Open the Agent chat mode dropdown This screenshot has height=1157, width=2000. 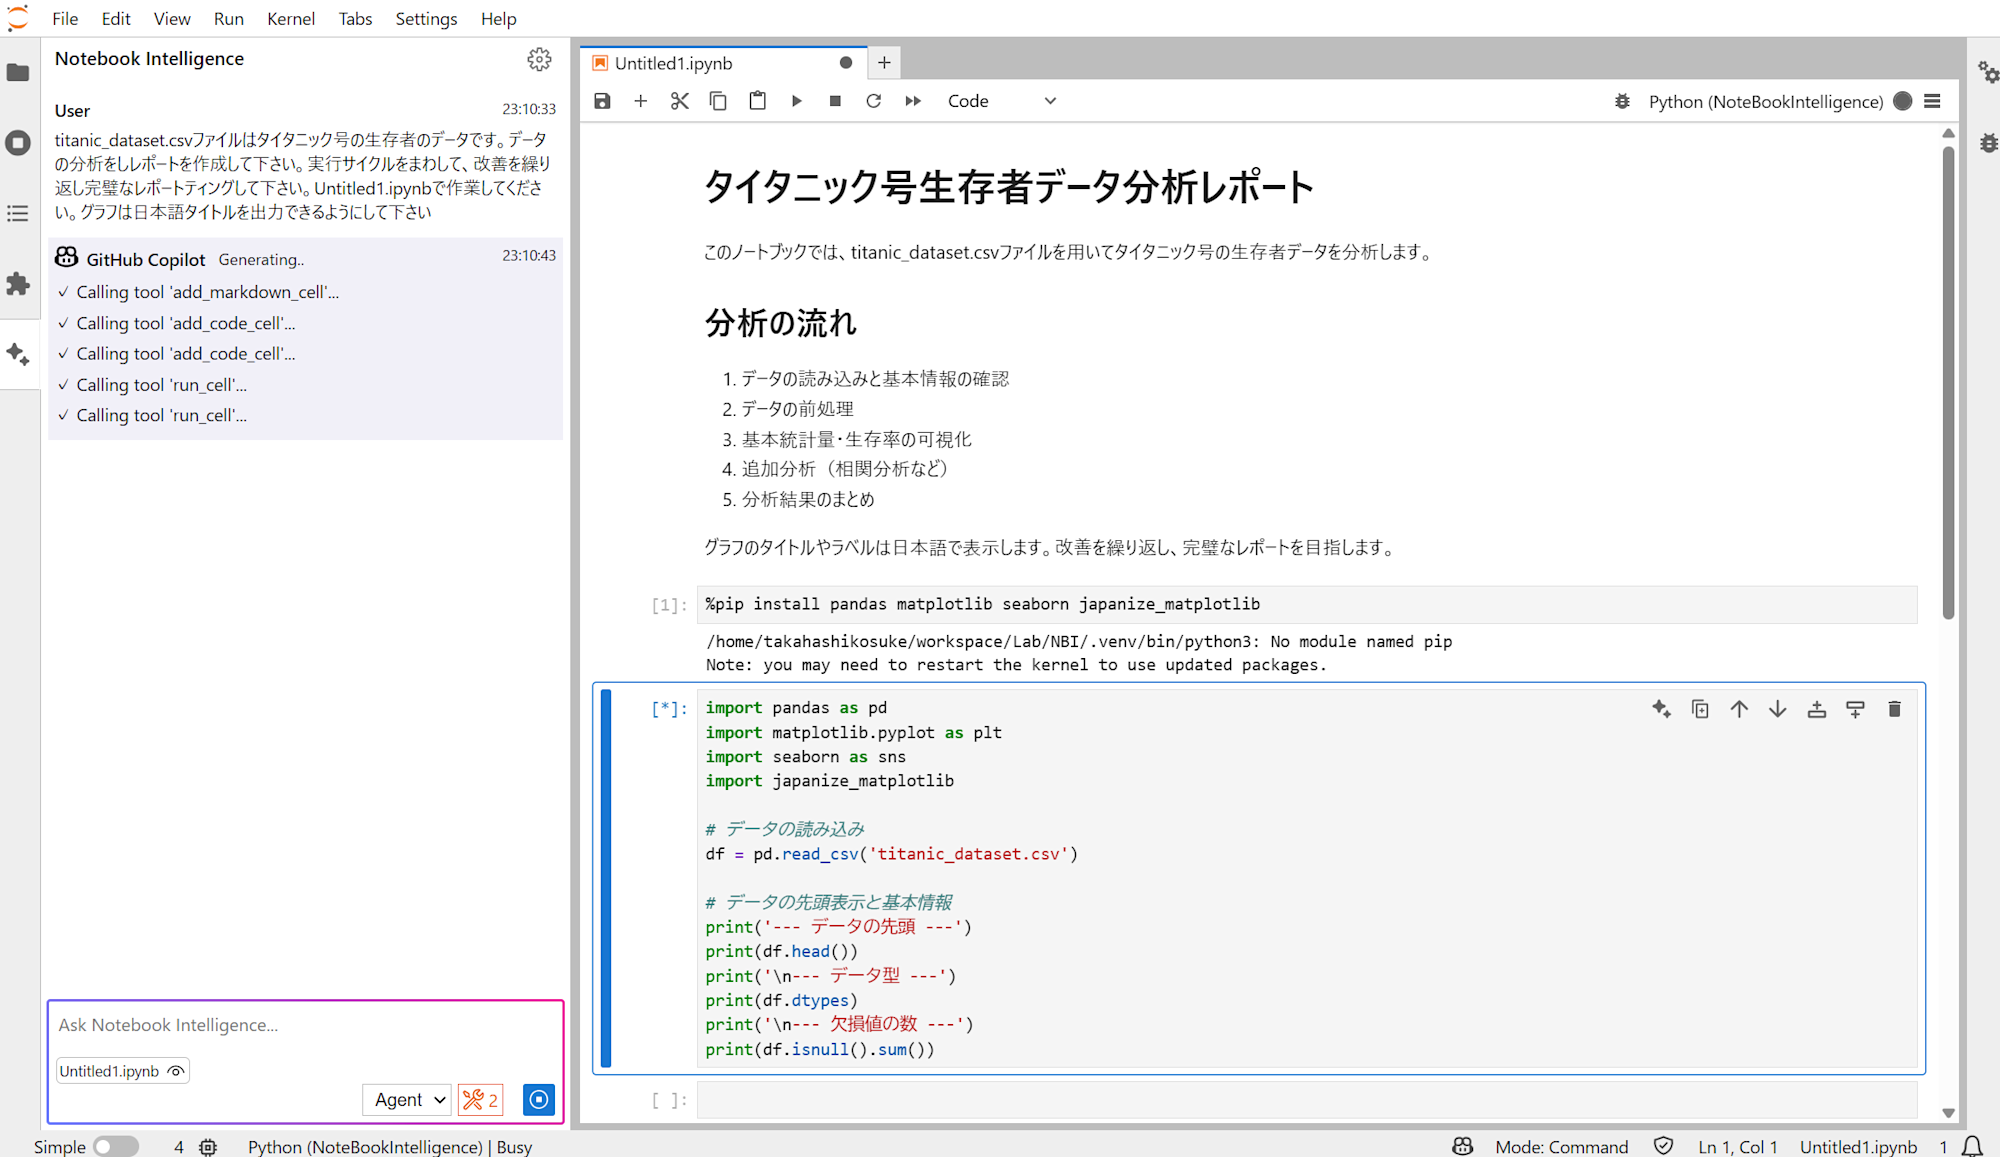(407, 1100)
